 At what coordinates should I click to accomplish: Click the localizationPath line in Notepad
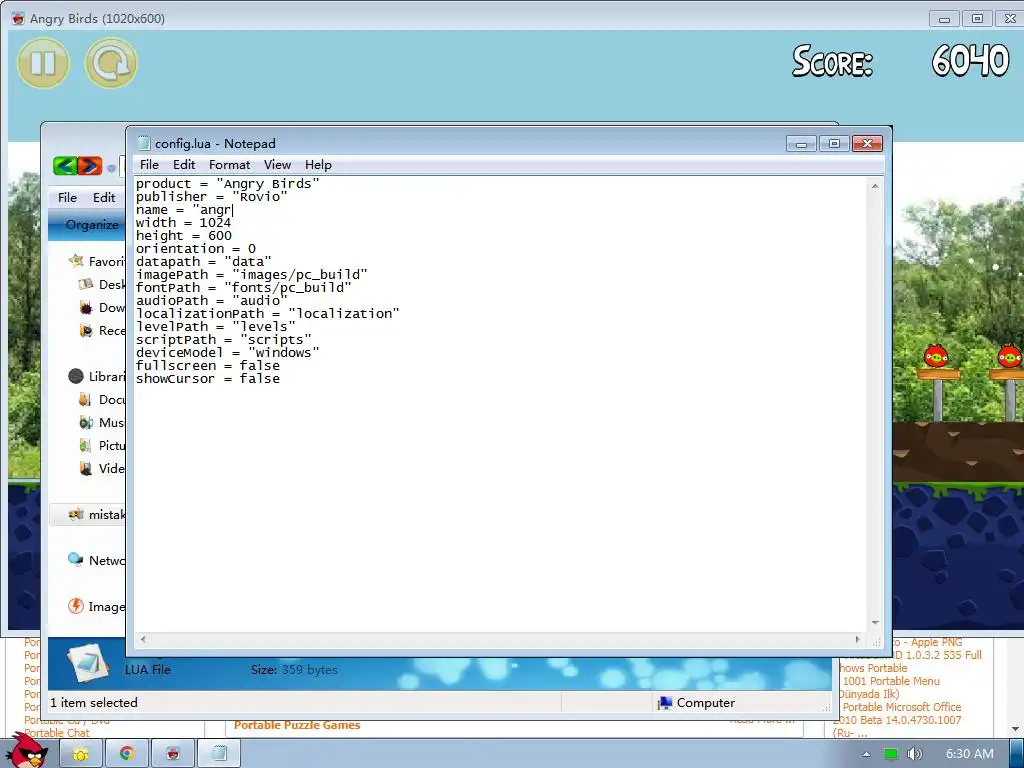point(268,313)
